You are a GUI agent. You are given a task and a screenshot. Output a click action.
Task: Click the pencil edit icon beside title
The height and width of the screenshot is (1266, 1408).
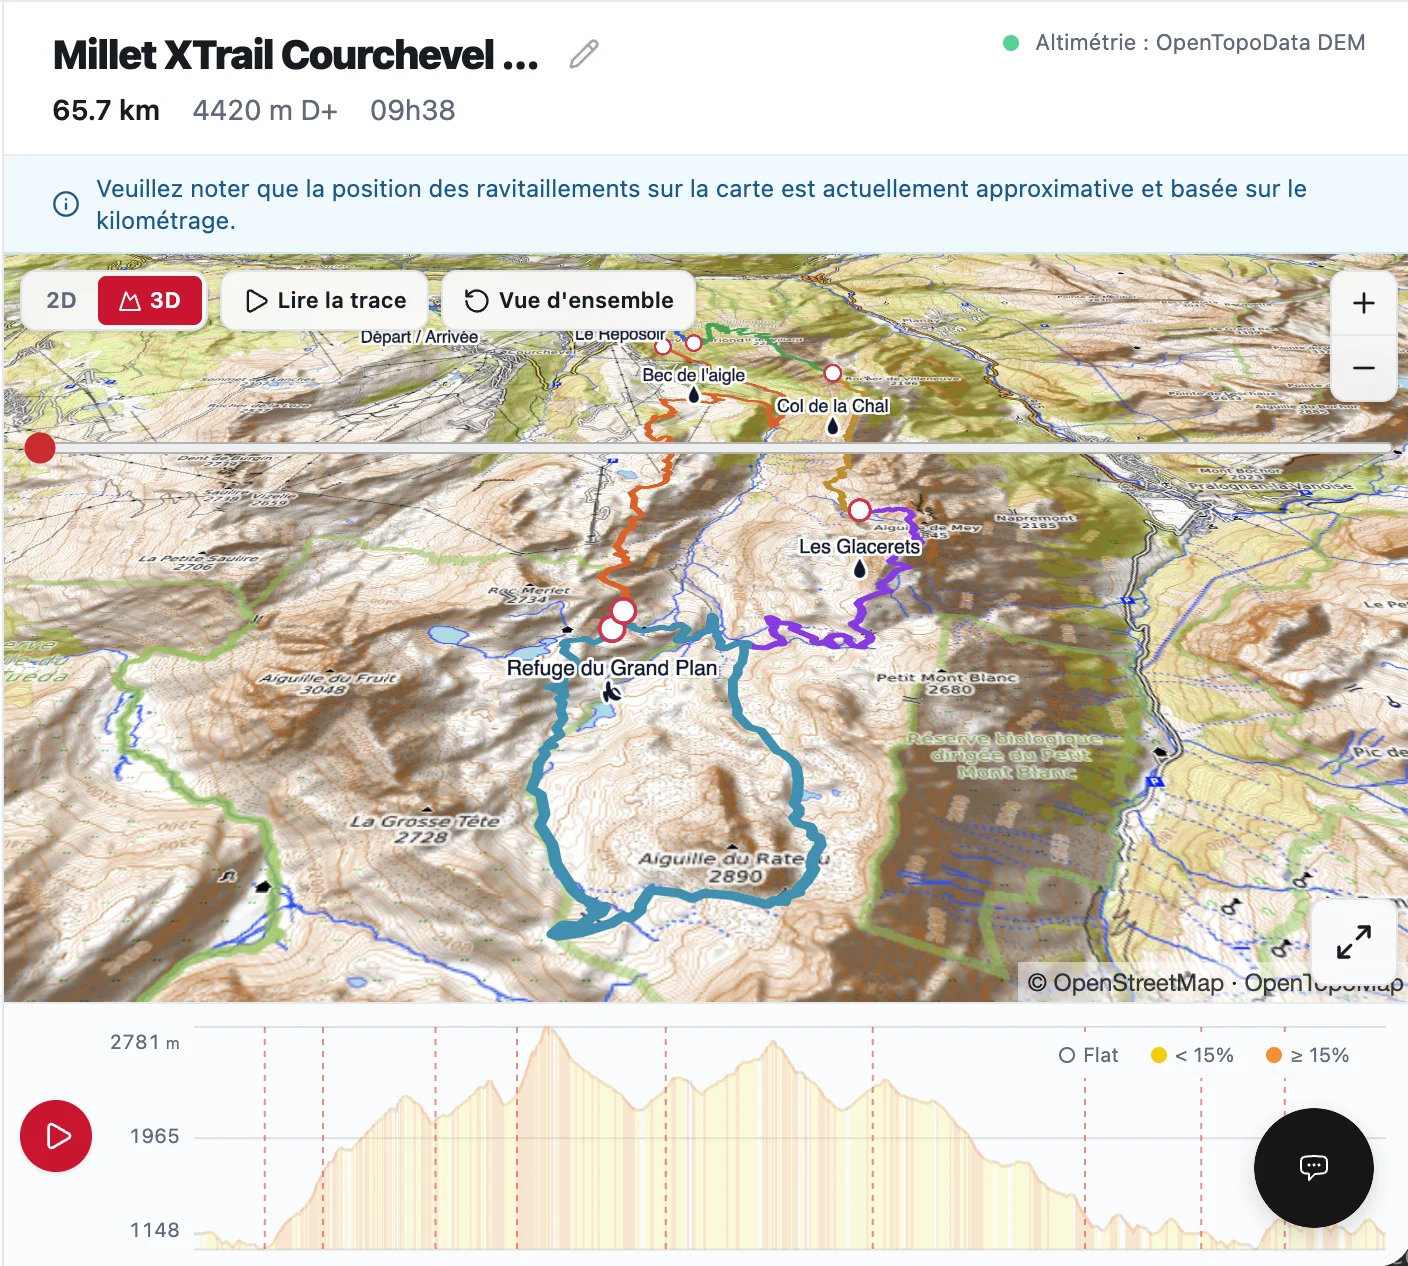click(584, 54)
